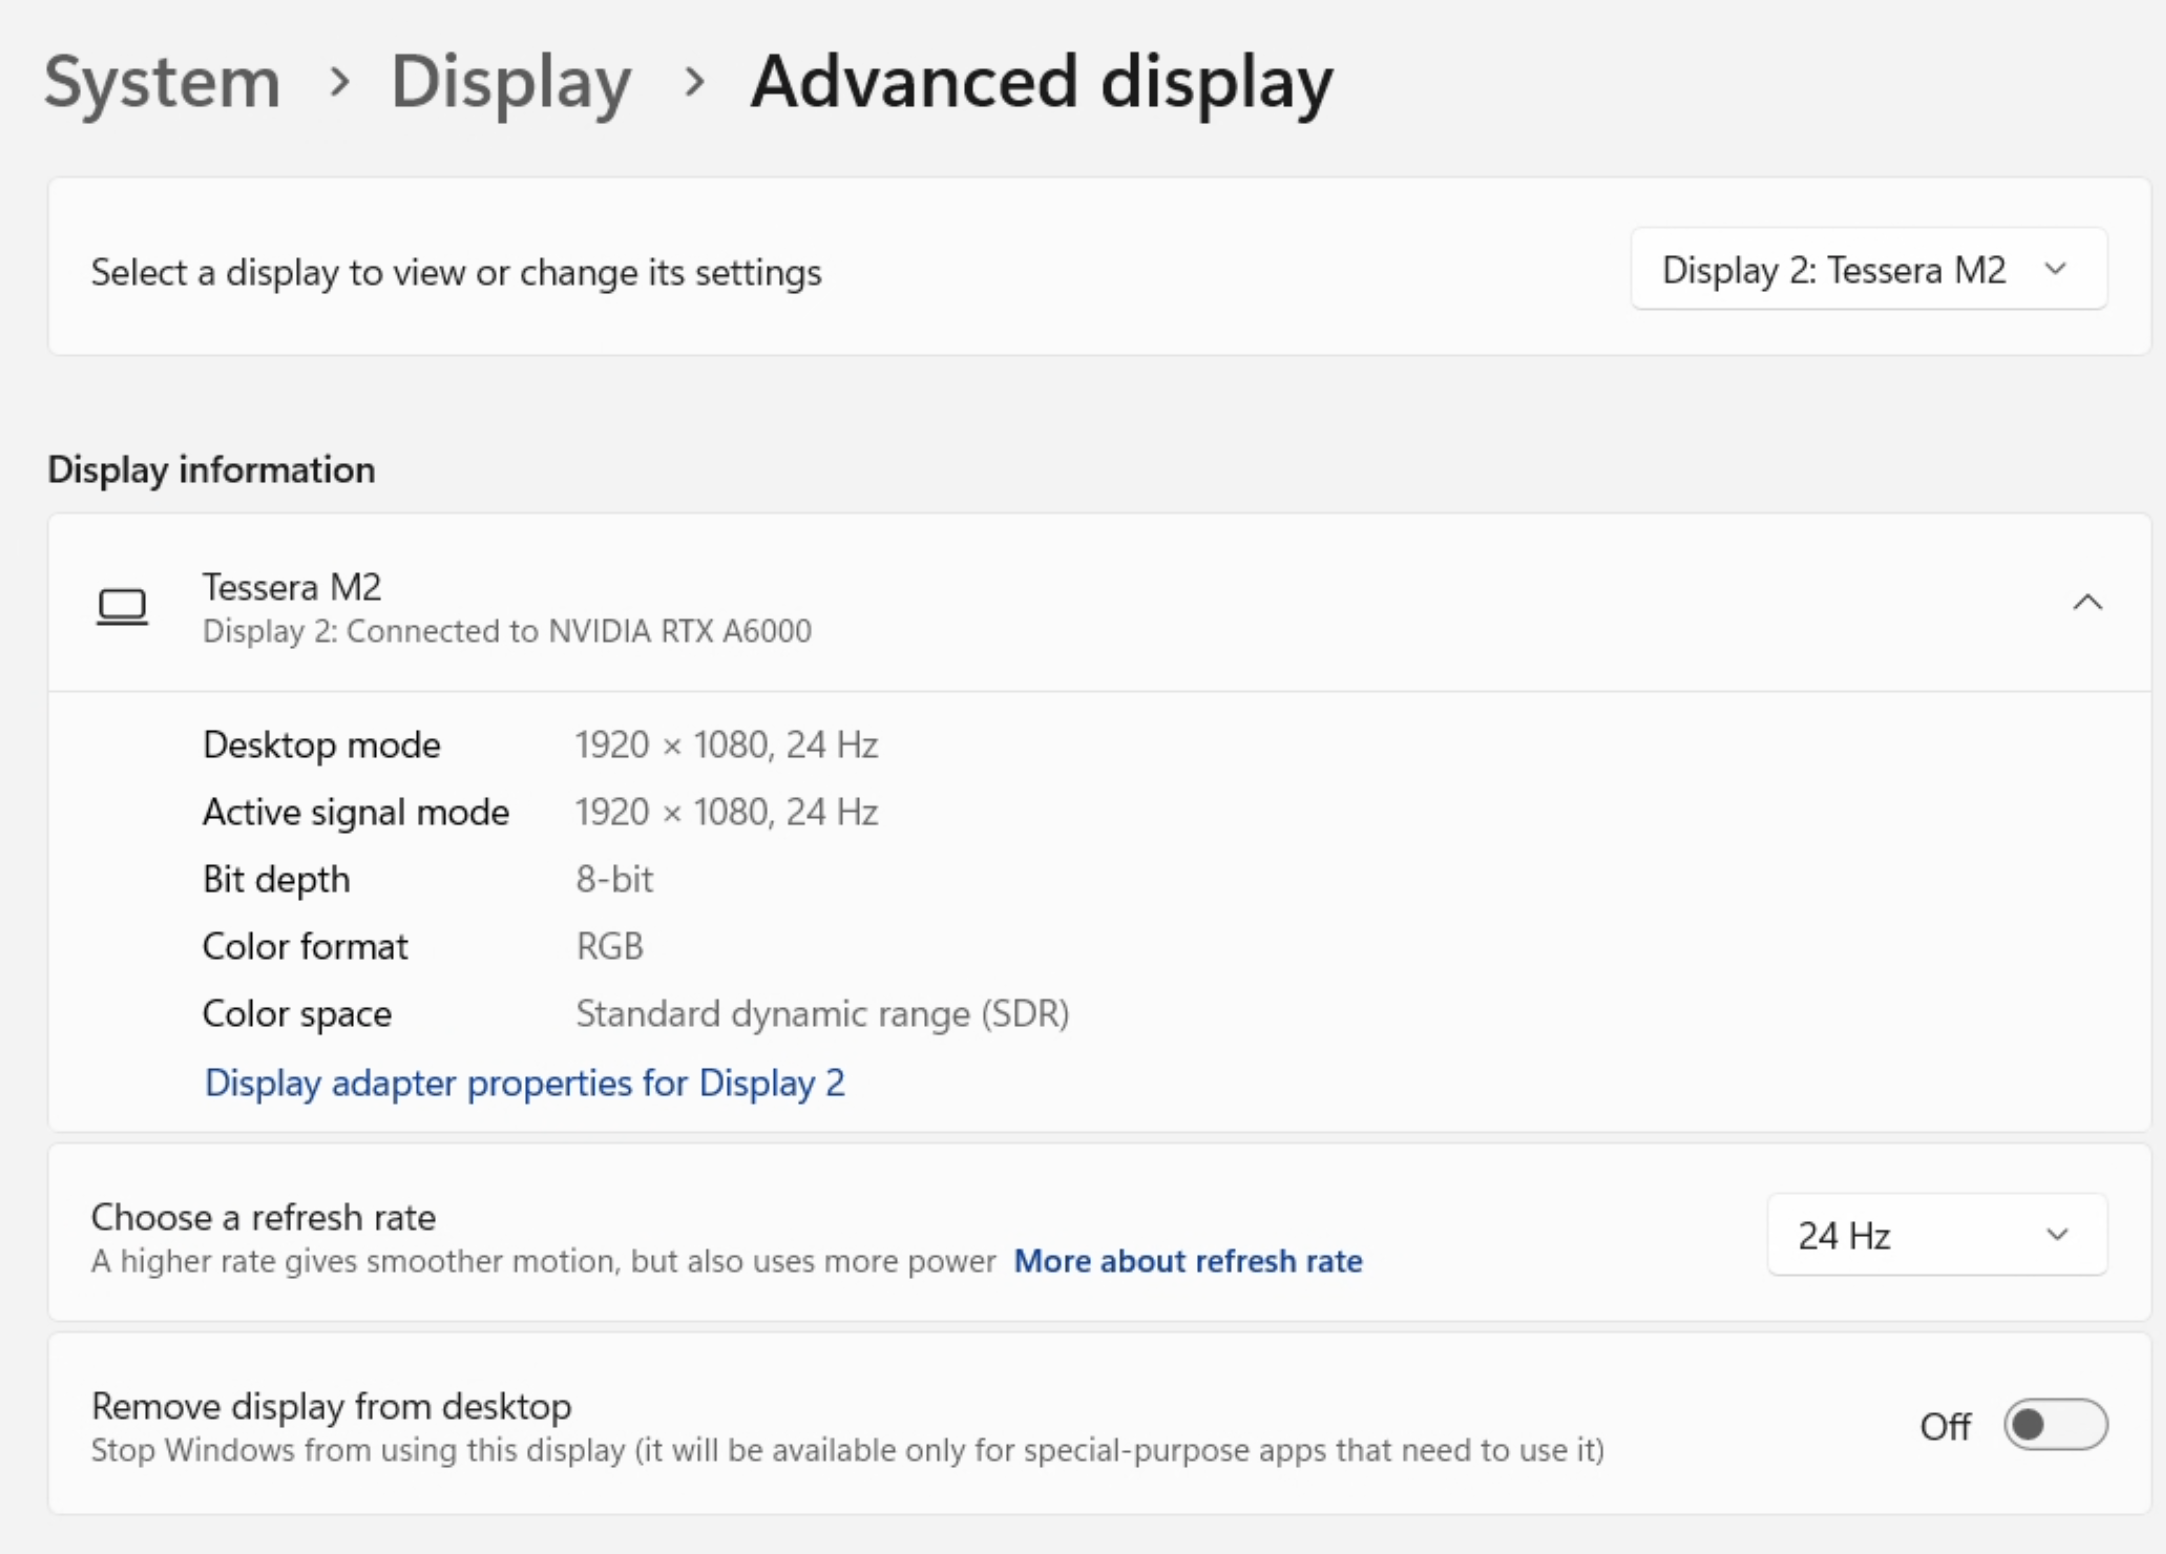Open More about refresh rate link

tap(1187, 1261)
